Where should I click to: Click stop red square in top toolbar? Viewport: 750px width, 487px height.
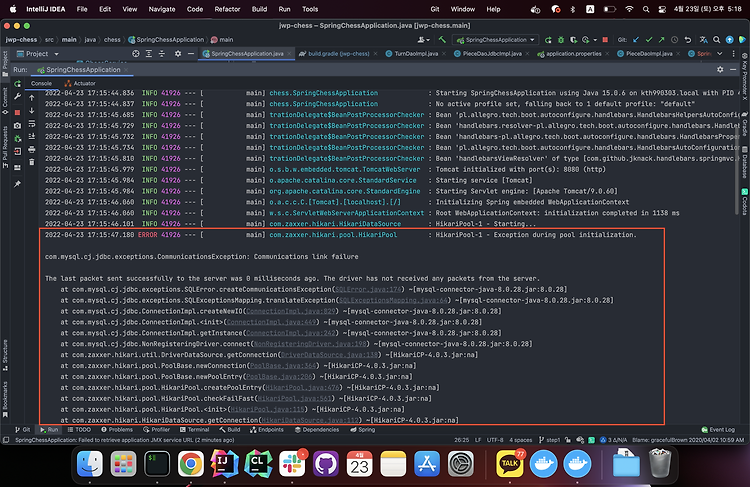click(x=605, y=40)
